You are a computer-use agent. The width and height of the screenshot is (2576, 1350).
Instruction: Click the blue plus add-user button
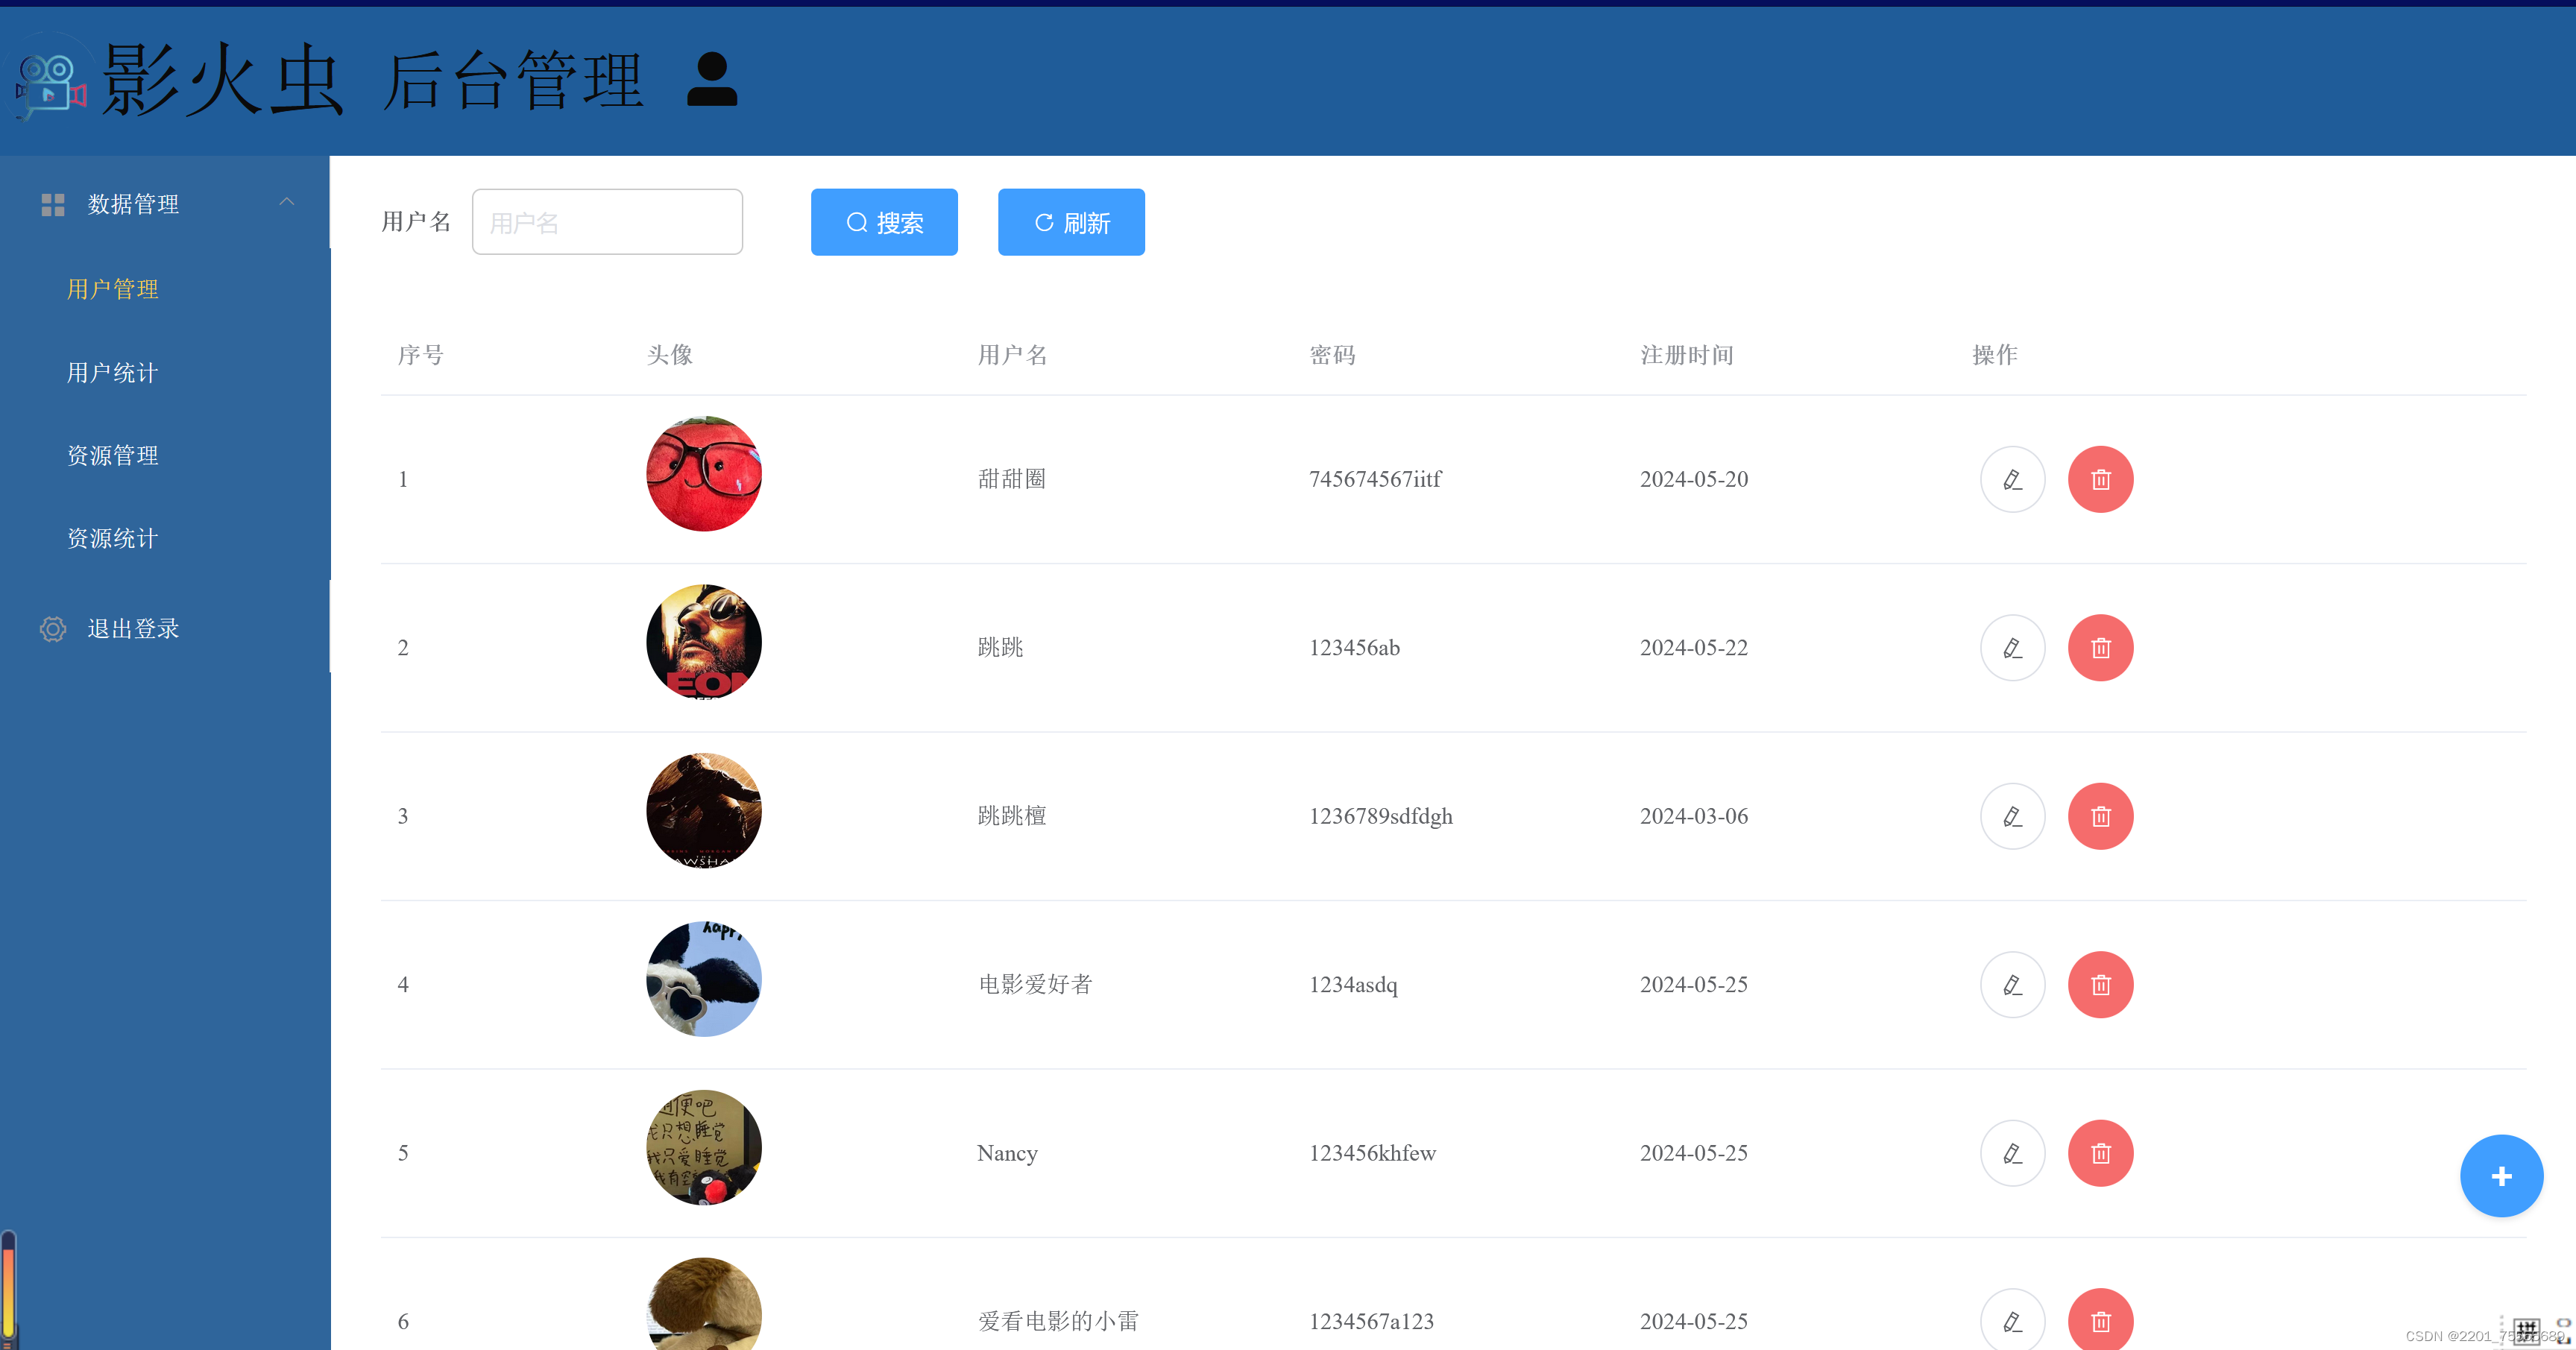click(2502, 1176)
